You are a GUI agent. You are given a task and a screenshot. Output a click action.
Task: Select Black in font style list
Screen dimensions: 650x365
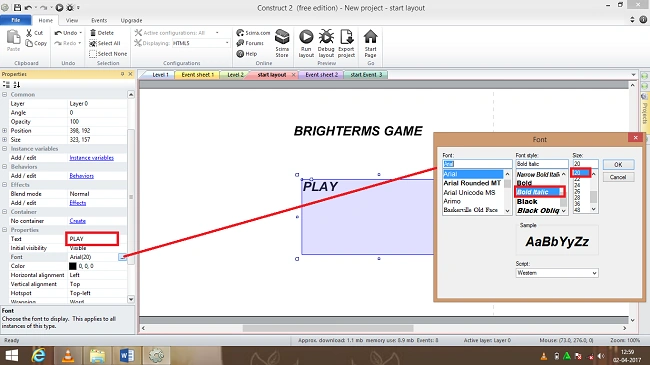527,202
